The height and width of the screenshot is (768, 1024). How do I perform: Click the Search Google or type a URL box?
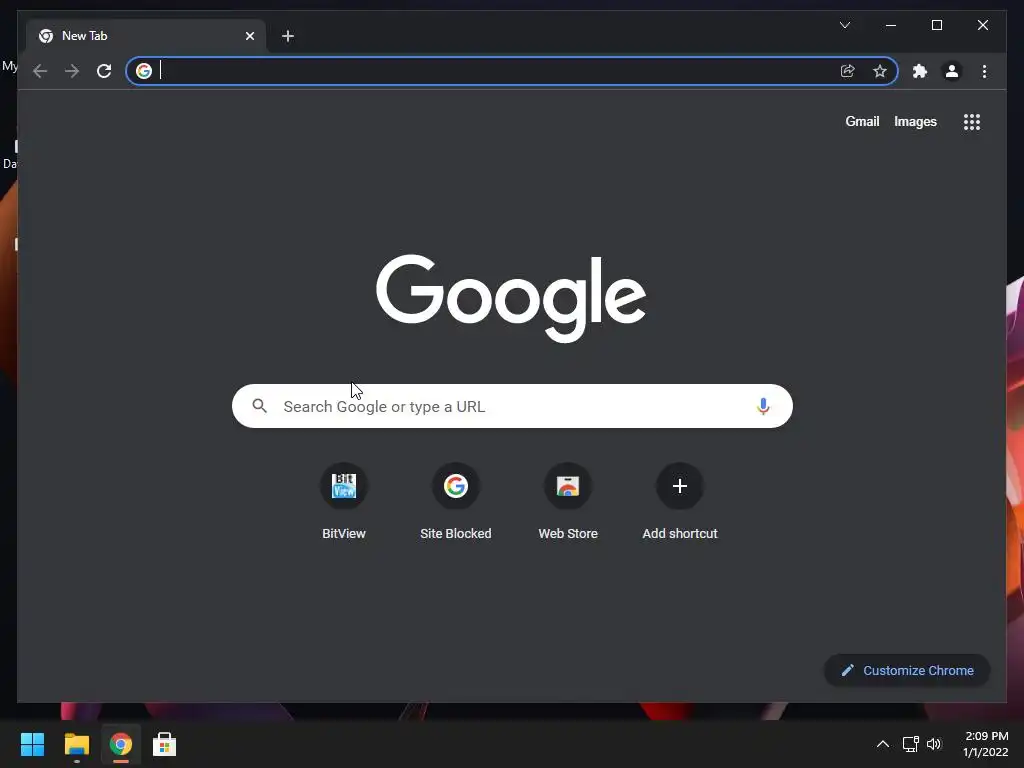pos(512,406)
